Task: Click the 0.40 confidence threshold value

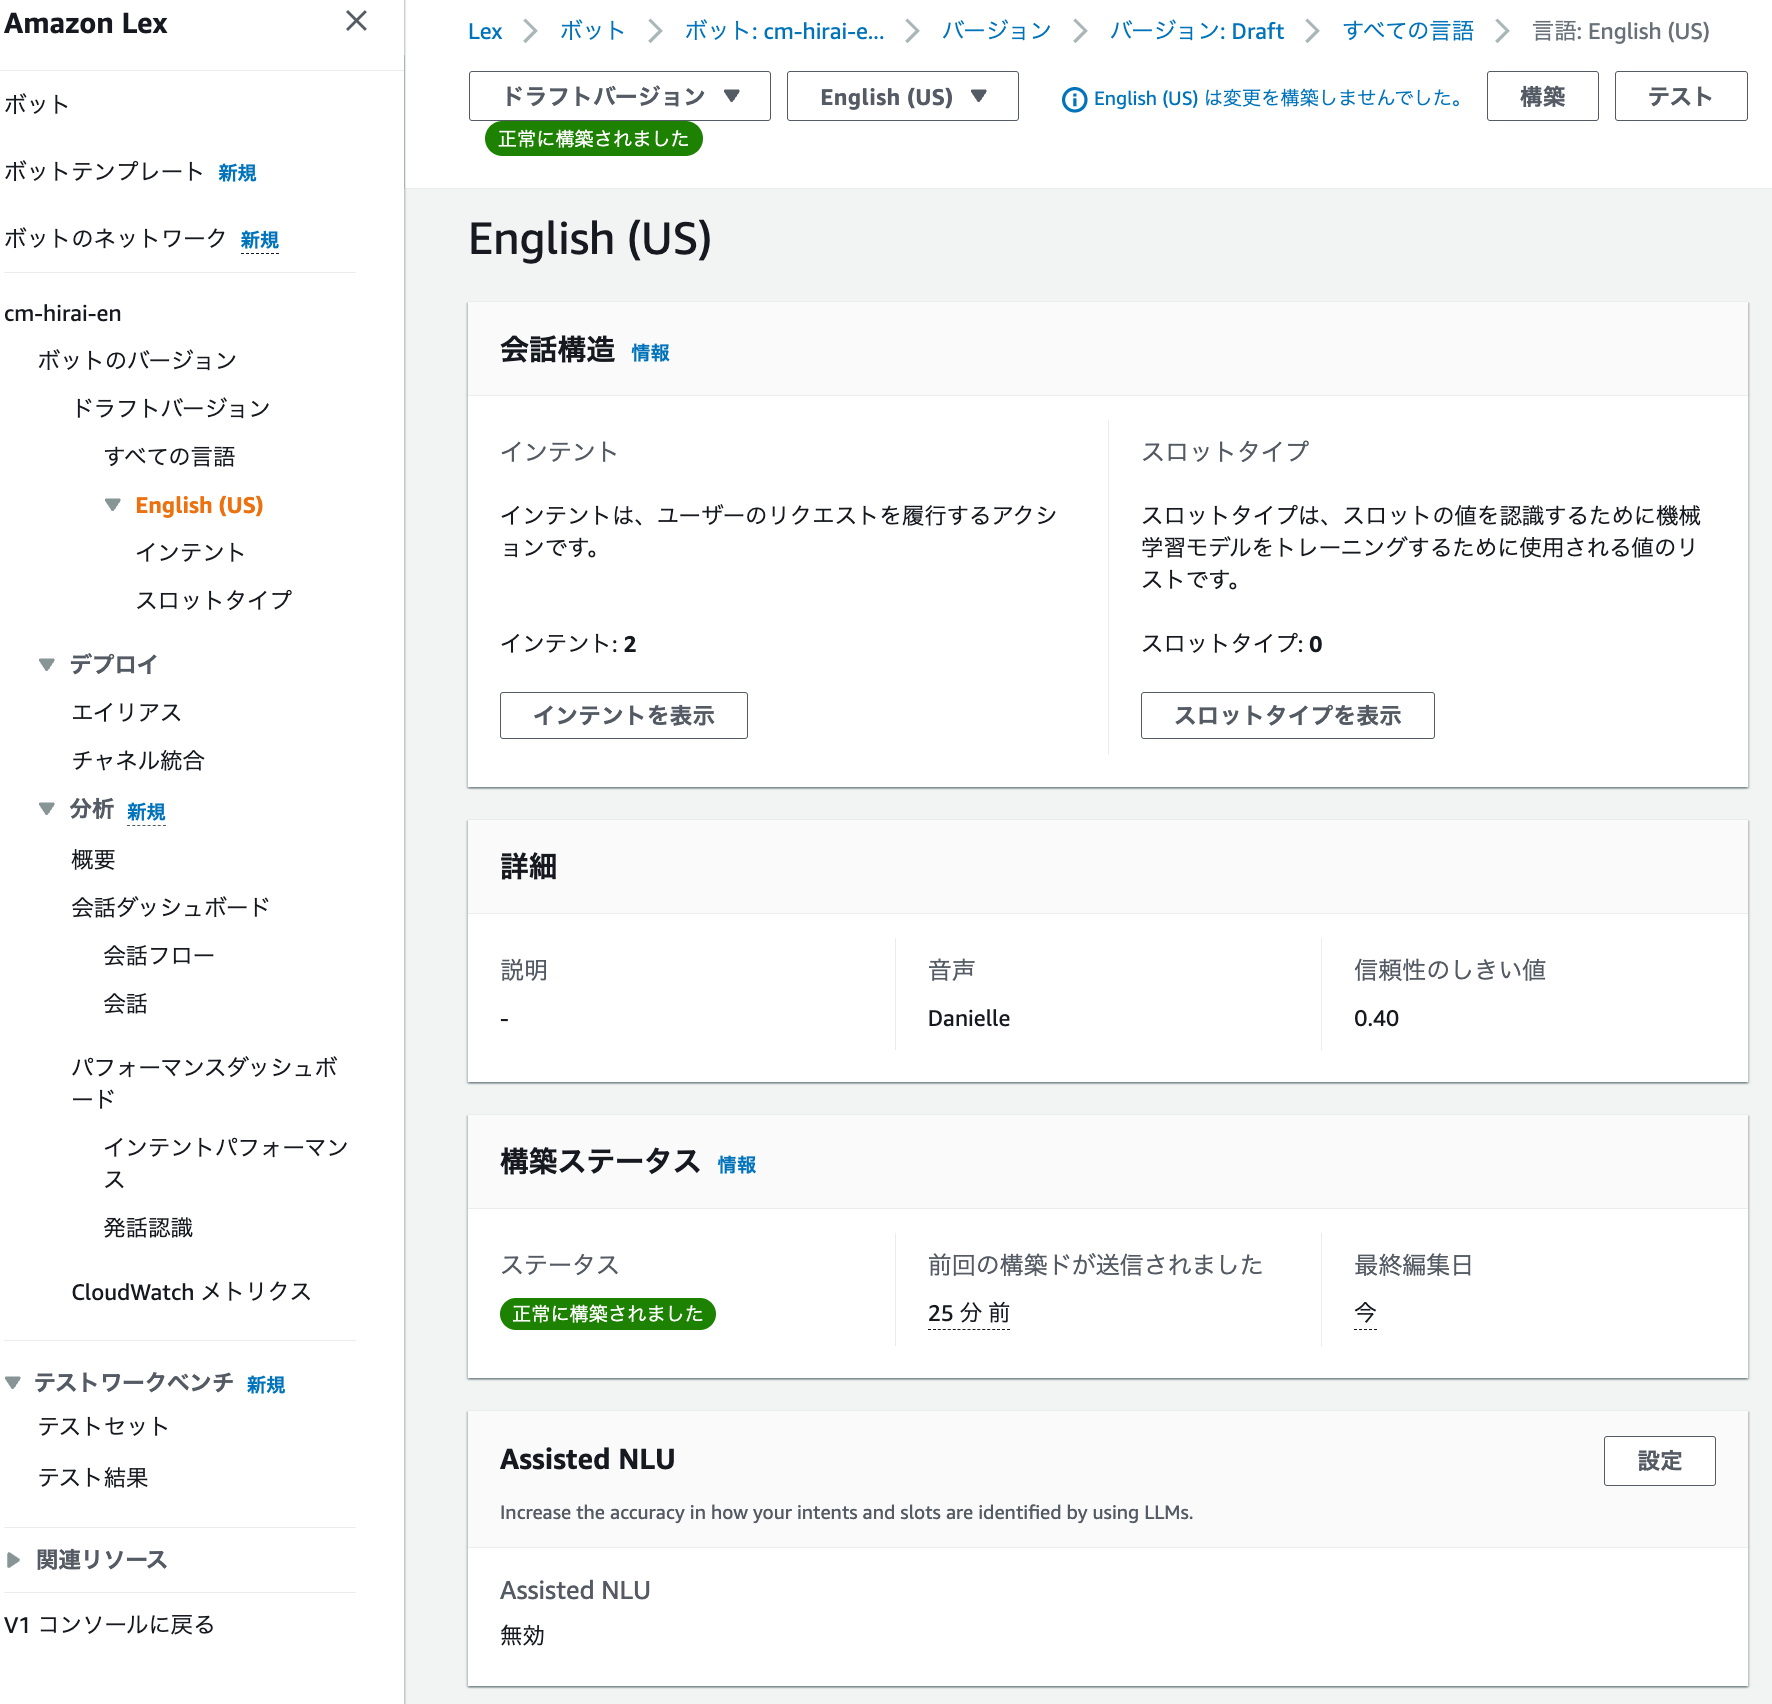Action: pyautogui.click(x=1376, y=1018)
